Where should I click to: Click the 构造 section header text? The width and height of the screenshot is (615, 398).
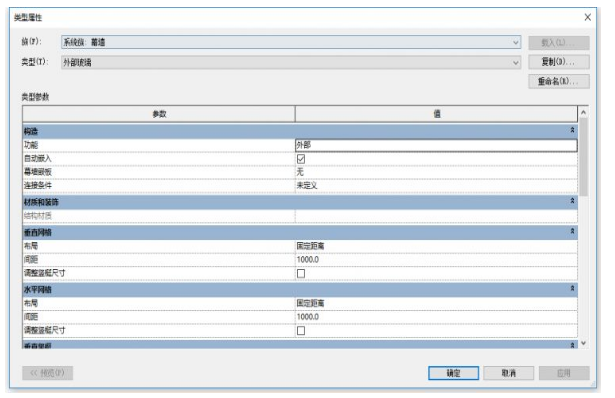[31, 131]
